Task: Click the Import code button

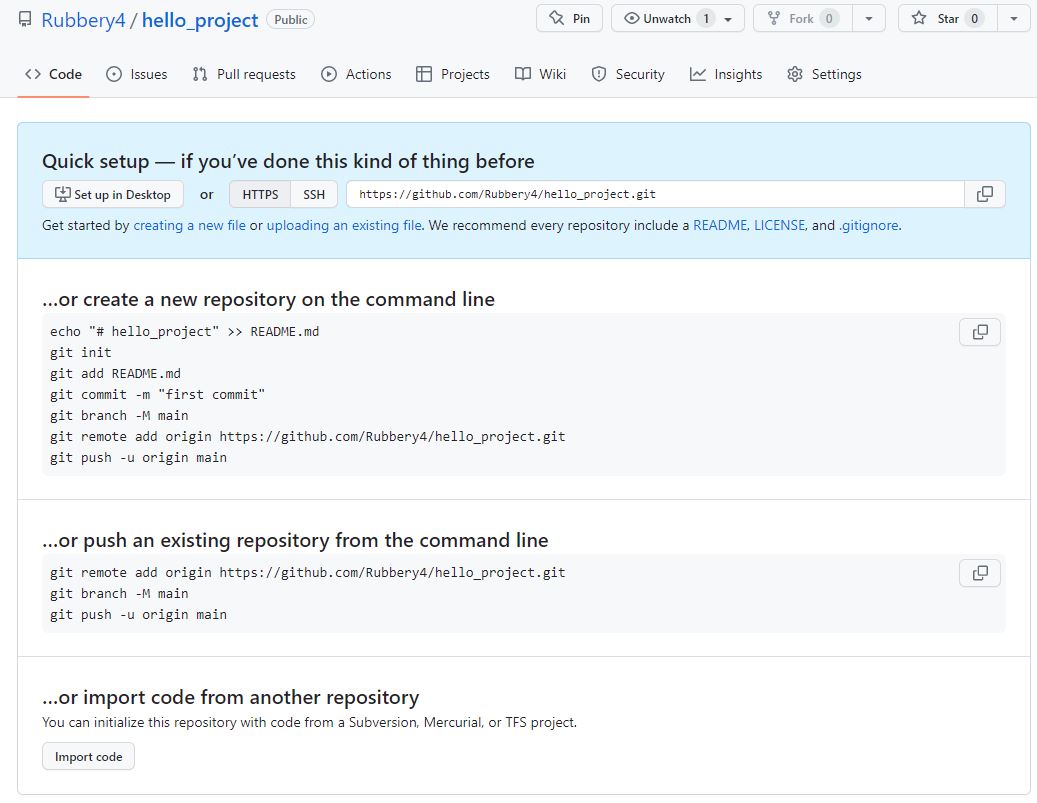Action: tap(89, 757)
